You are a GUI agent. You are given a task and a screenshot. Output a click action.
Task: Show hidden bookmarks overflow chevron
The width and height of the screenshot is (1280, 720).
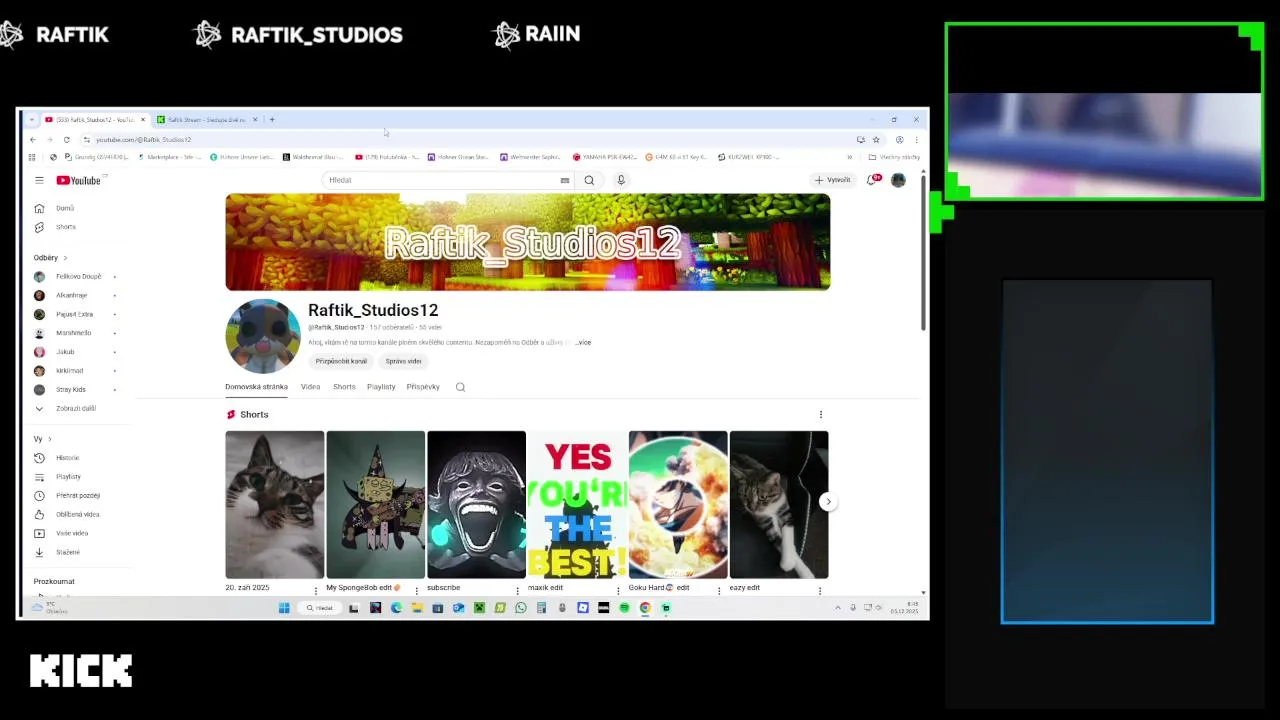(x=850, y=157)
